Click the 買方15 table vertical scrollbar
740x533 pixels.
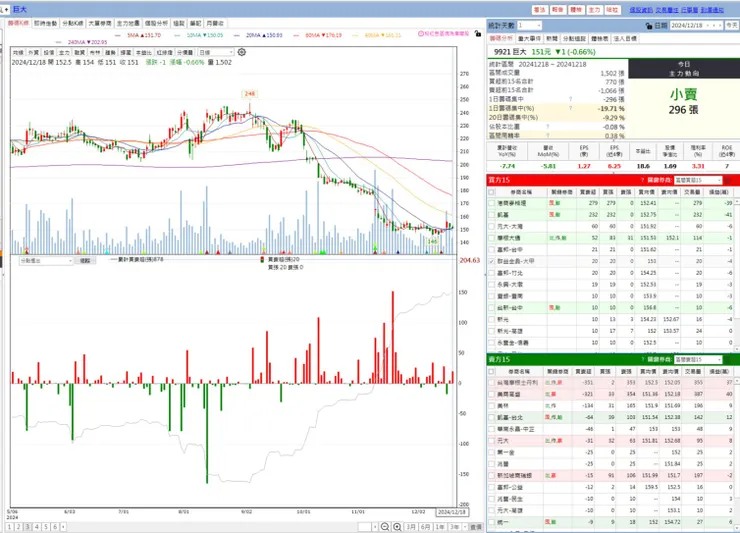(737, 274)
